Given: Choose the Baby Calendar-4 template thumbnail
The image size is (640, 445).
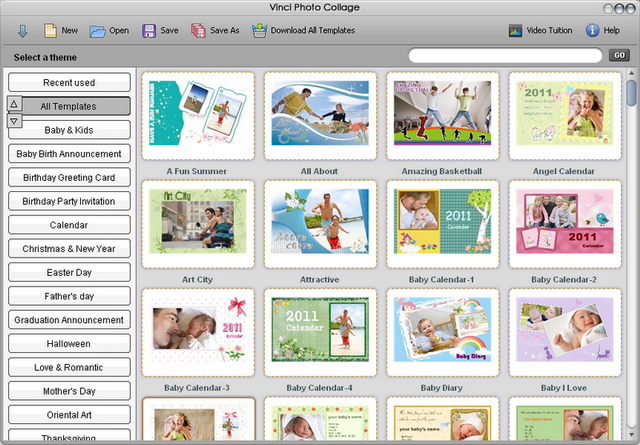Looking at the screenshot, I should coord(320,332).
